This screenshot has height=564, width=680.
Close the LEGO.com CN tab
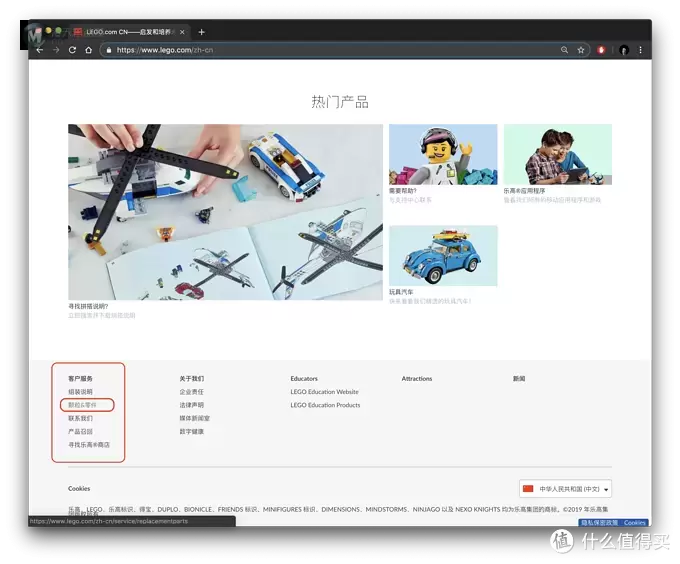coord(182,32)
